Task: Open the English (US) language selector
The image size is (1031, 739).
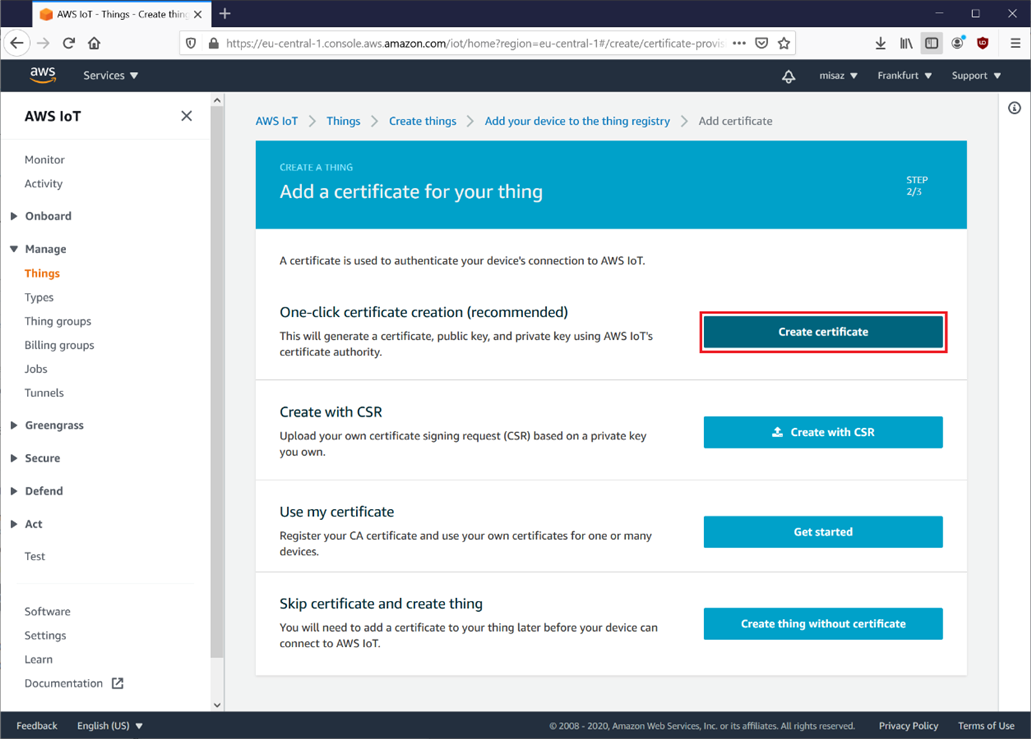Action: click(109, 726)
